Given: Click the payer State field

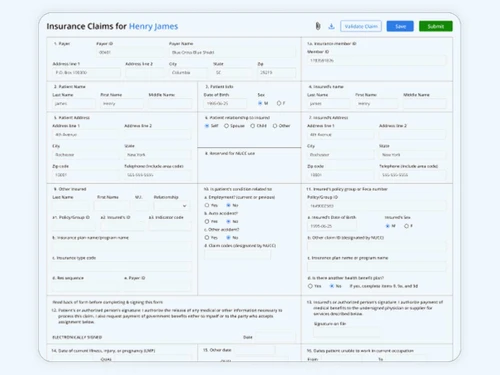Looking at the screenshot, I should 233,73.
